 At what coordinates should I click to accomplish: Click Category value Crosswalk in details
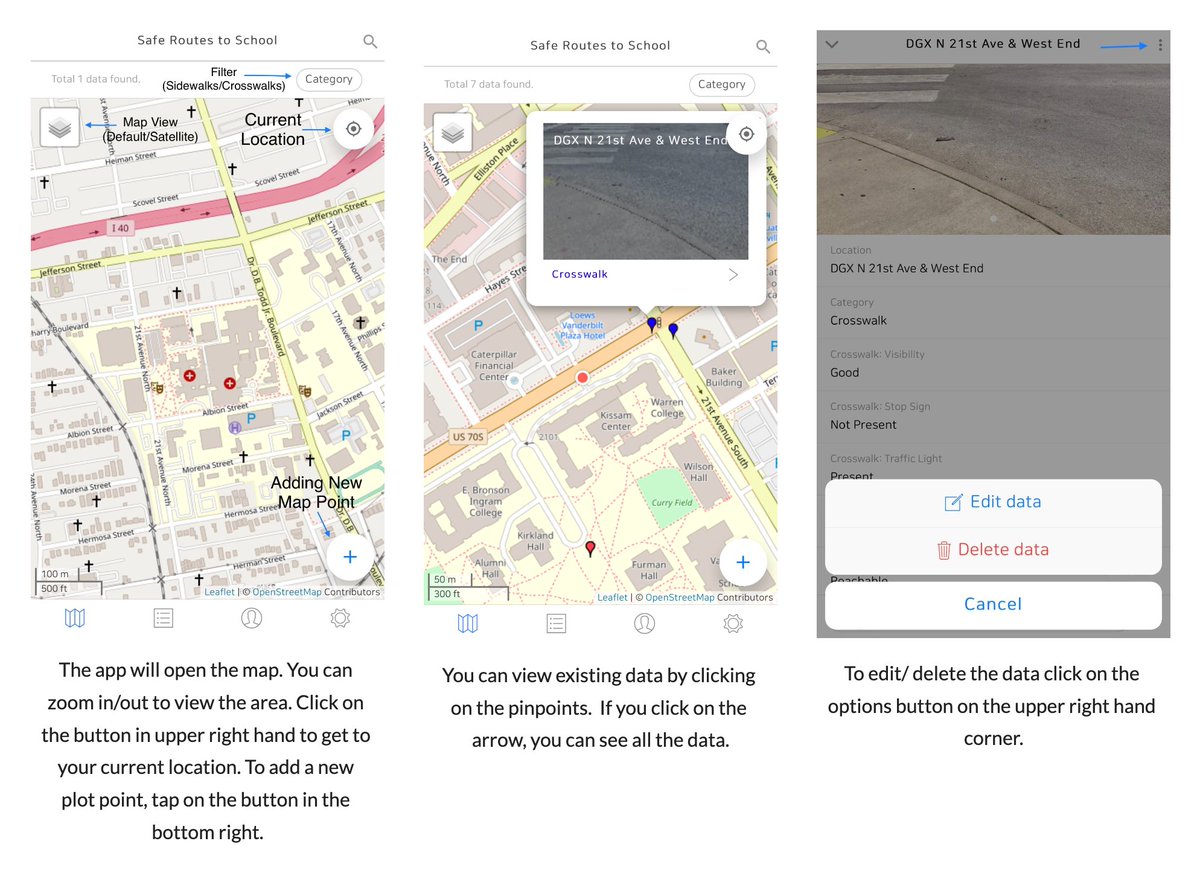859,320
